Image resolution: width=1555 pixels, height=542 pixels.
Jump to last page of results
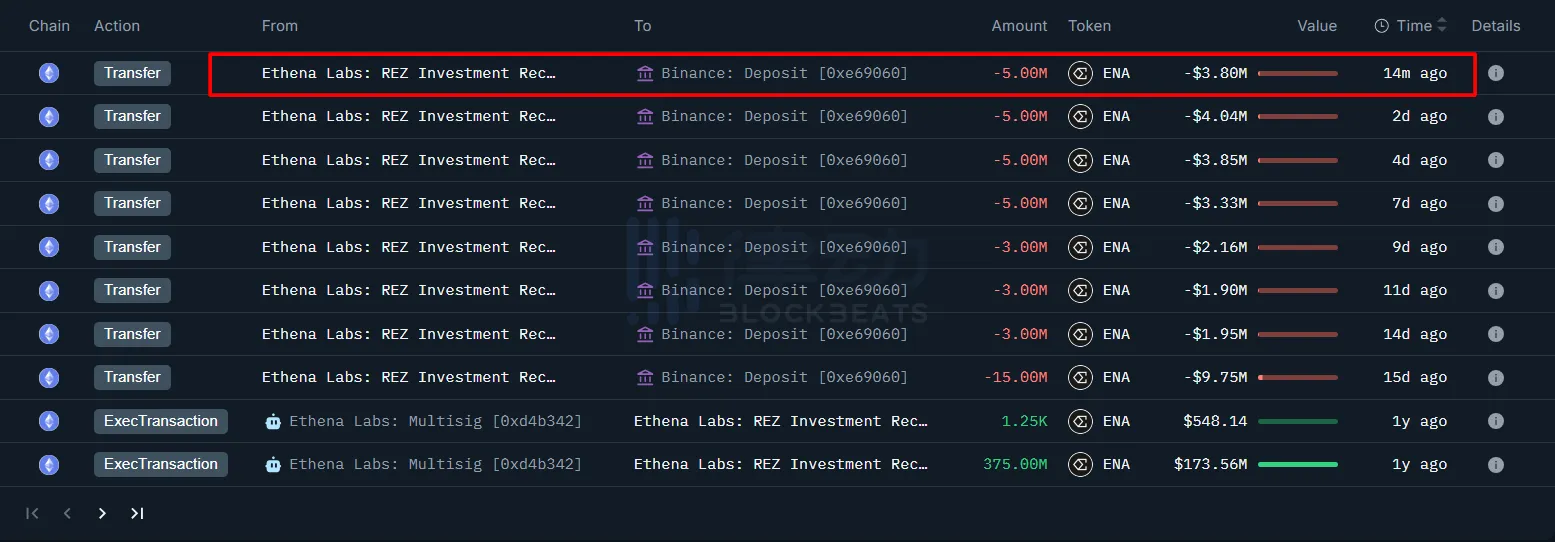(x=137, y=513)
